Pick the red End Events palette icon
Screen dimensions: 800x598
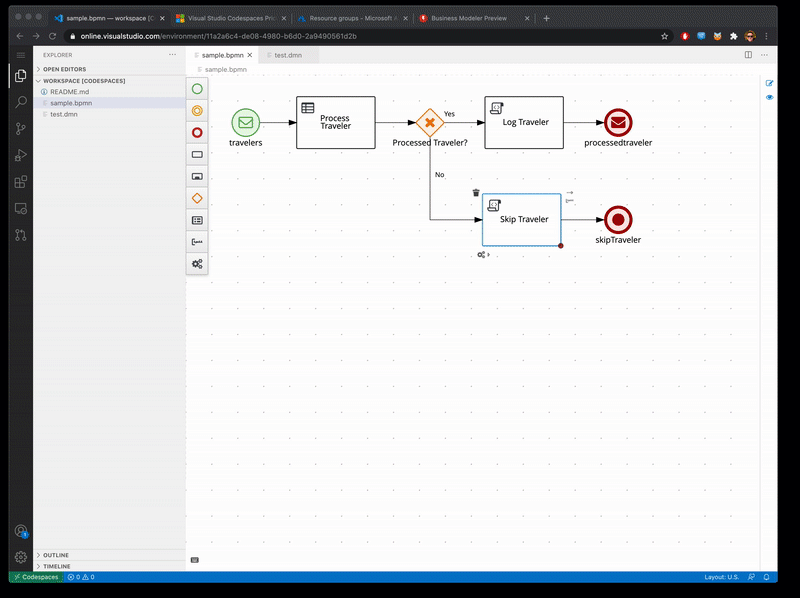(197, 132)
